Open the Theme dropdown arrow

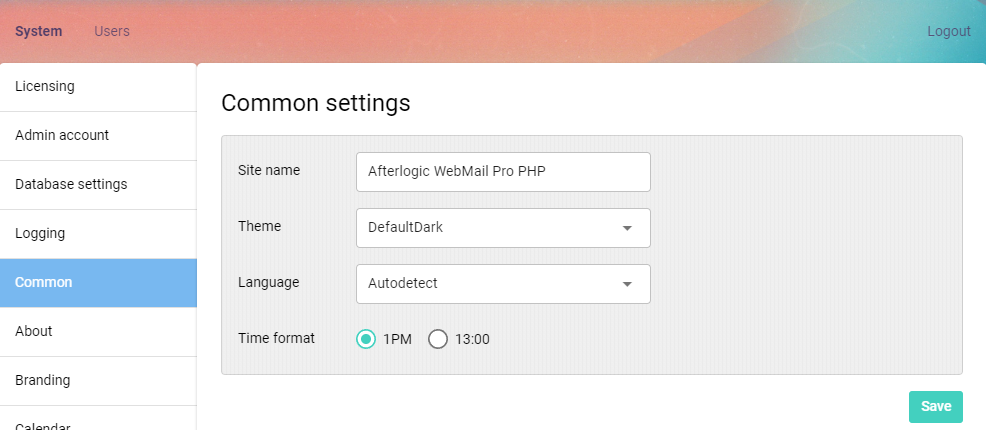[x=627, y=228]
